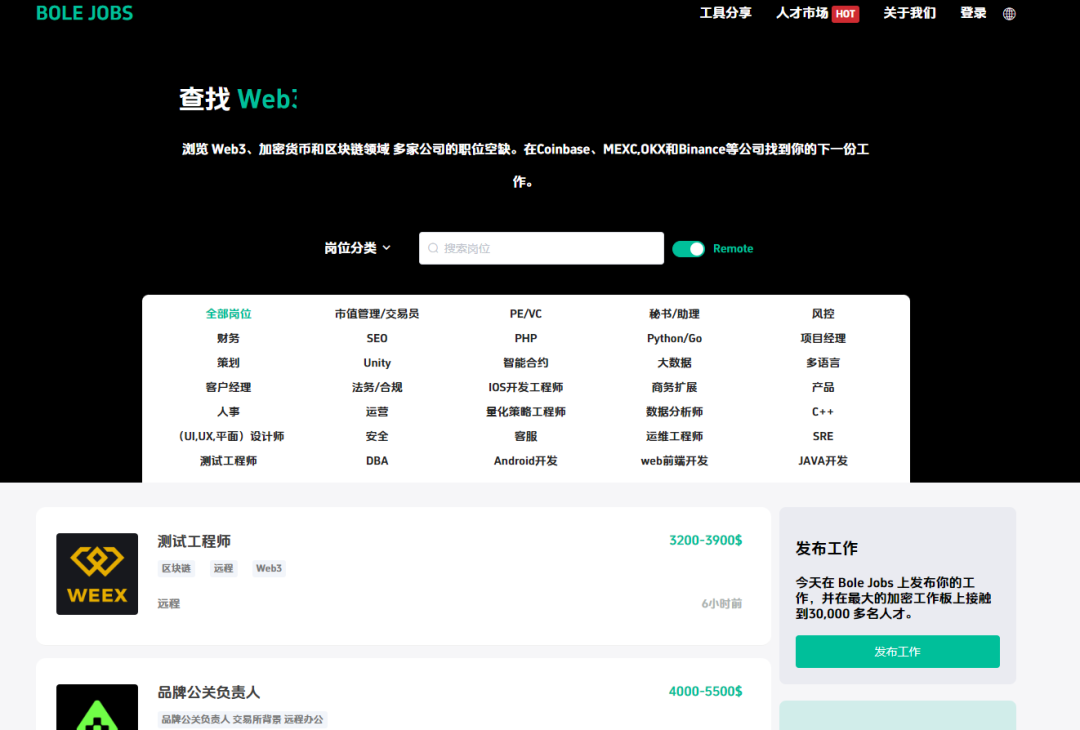Screen dimensions: 1080x730
Task: Select 客户经理 category
Action: tap(229, 387)
